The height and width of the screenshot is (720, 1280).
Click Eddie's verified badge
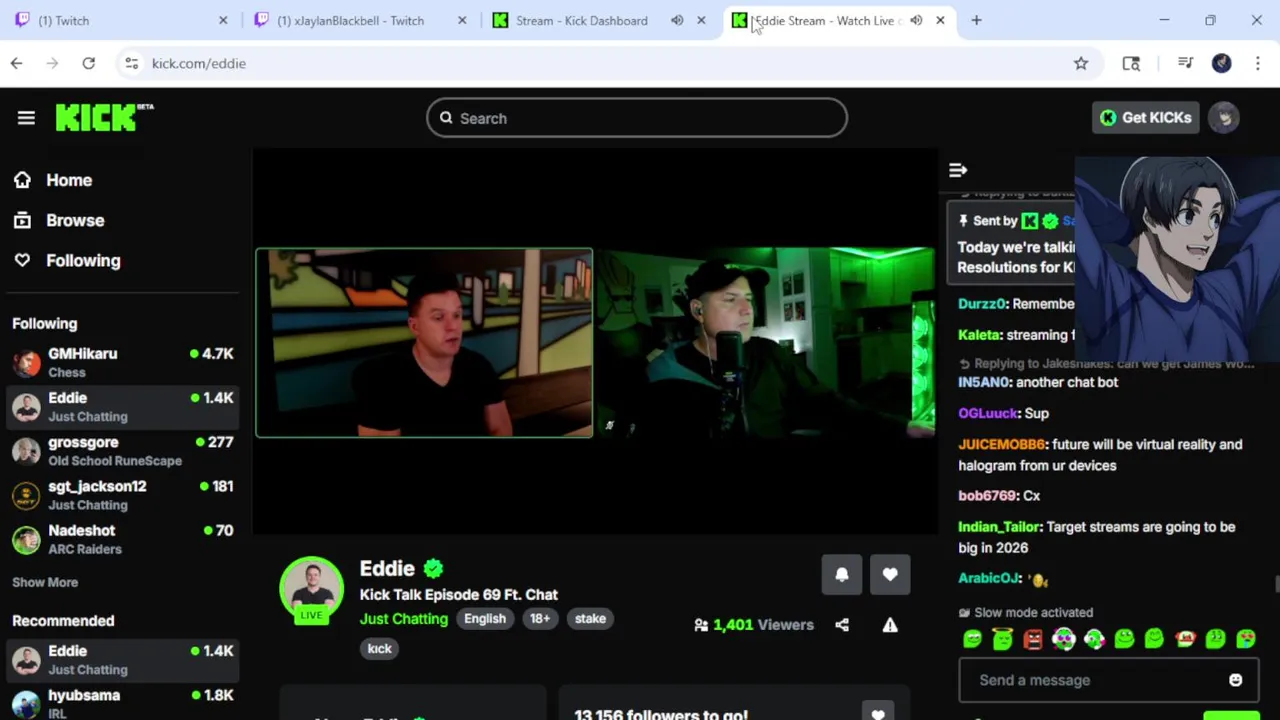pos(433,568)
